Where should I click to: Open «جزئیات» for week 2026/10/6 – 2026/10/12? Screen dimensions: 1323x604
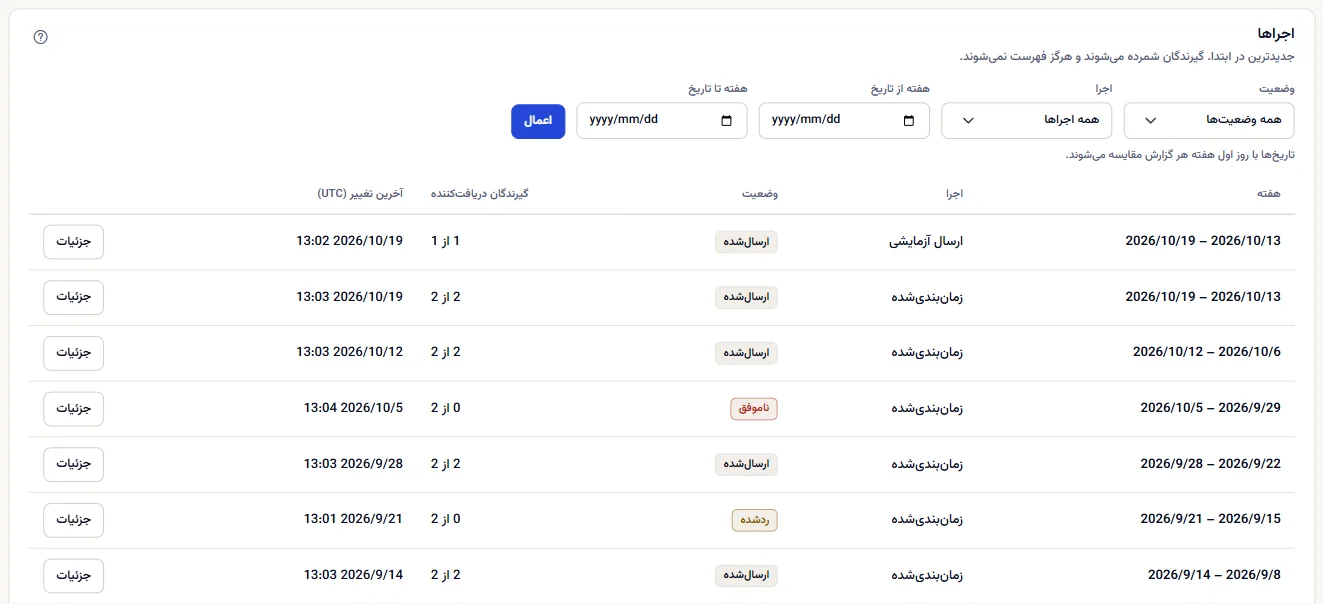pyautogui.click(x=73, y=353)
